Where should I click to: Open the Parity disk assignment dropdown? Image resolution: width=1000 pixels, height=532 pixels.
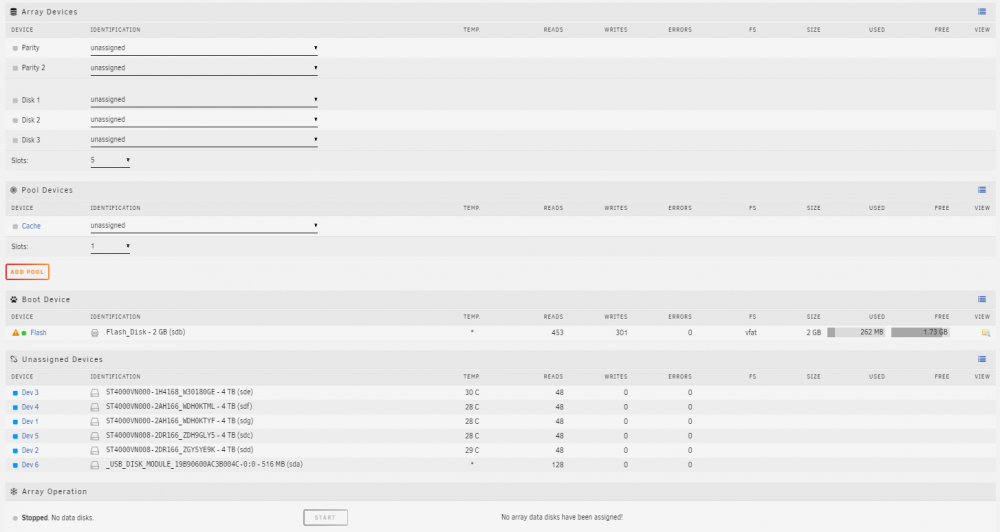[x=204, y=48]
